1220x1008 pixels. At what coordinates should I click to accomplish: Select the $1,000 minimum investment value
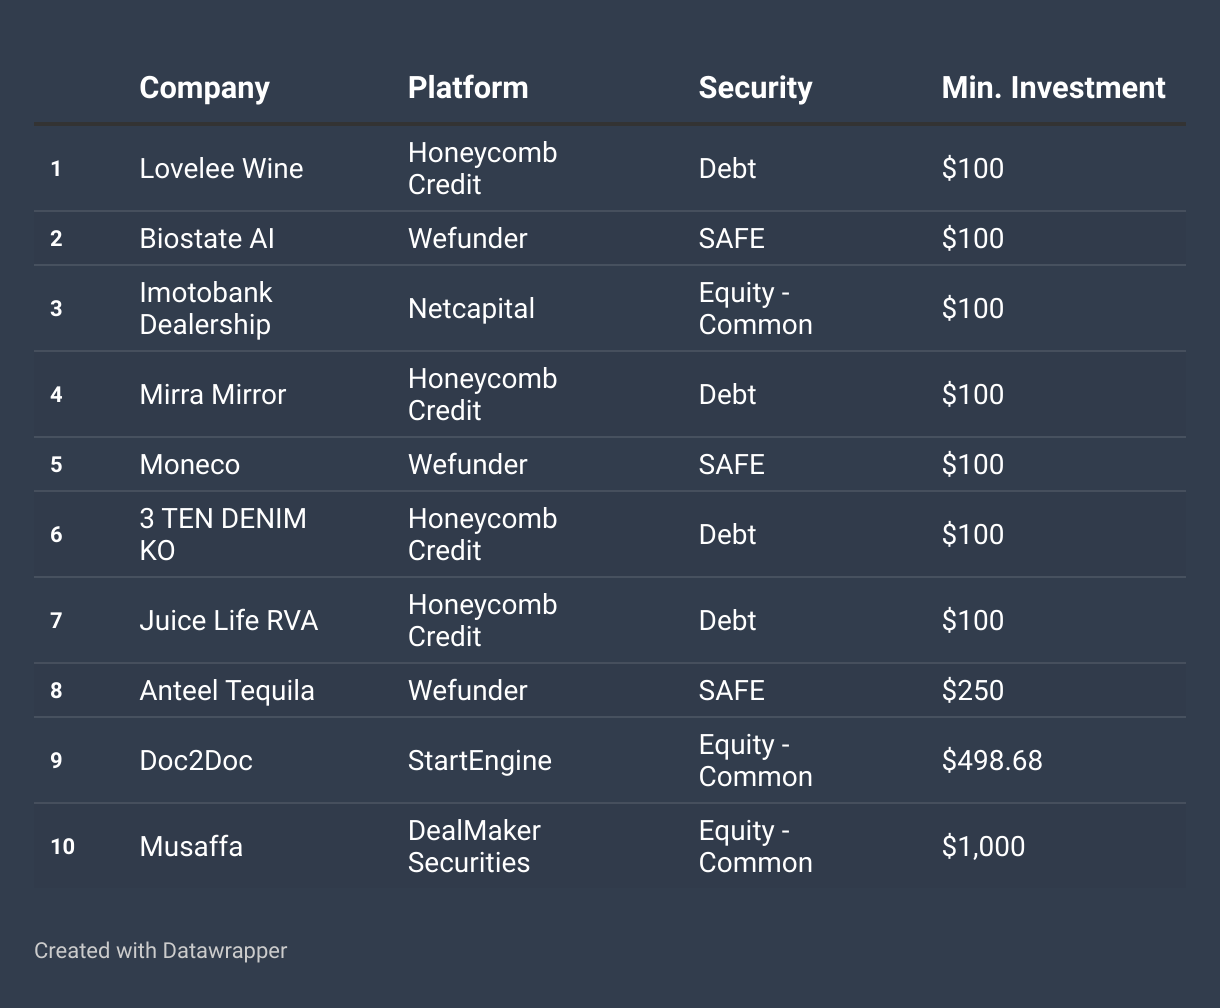(983, 846)
